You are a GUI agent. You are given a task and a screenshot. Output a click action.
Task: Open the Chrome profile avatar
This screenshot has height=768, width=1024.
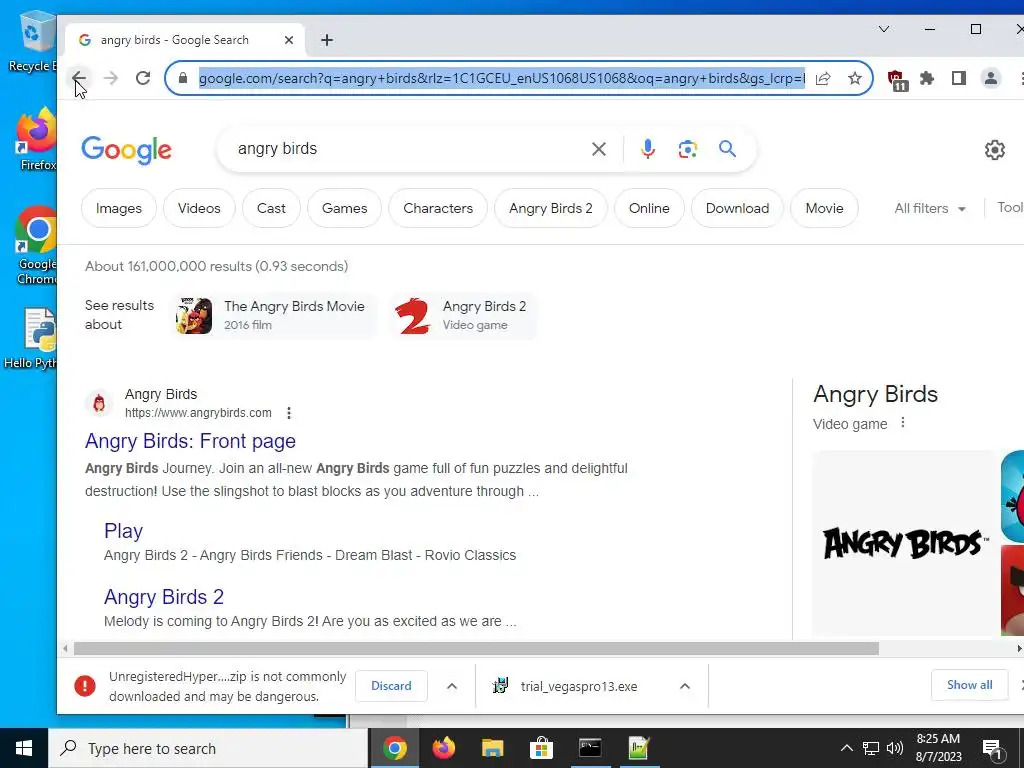(x=991, y=78)
